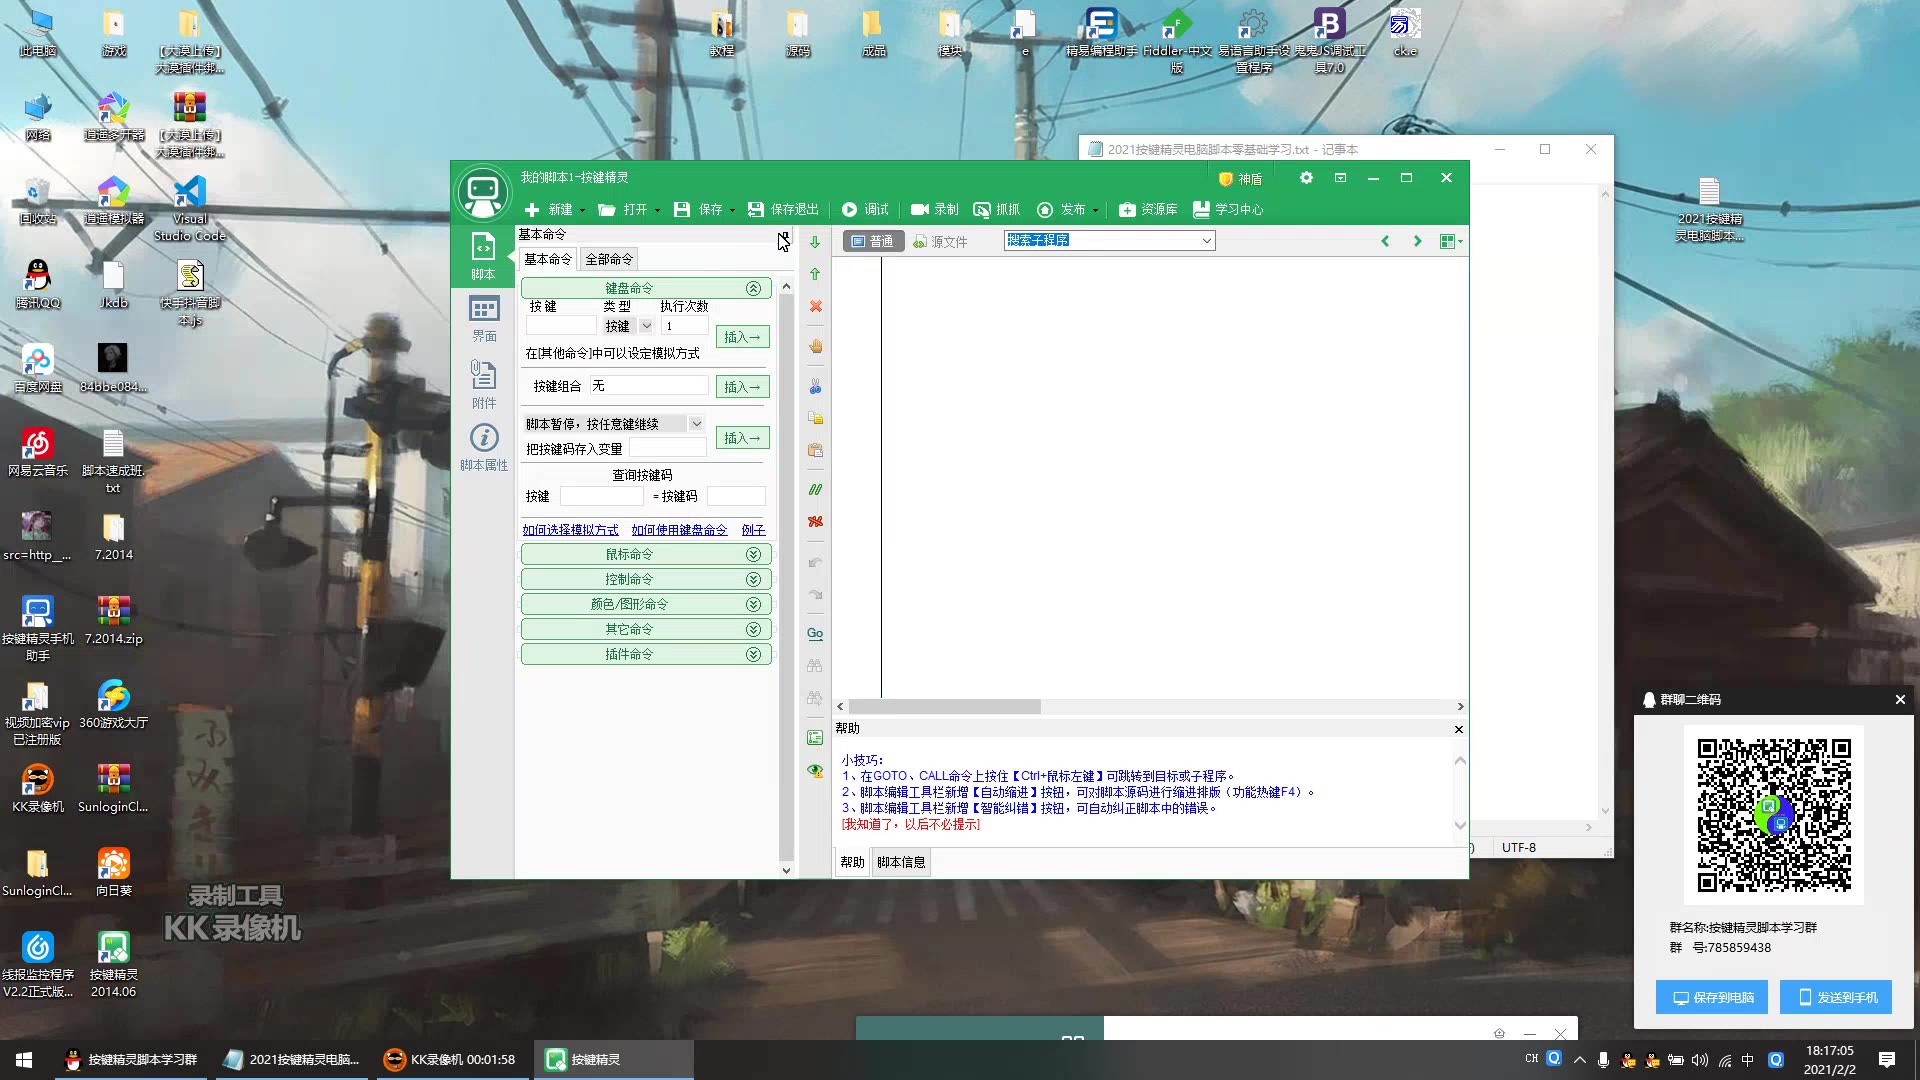This screenshot has width=1920, height=1080.
Task: Click 保存退出 save and exit button
Action: [783, 209]
